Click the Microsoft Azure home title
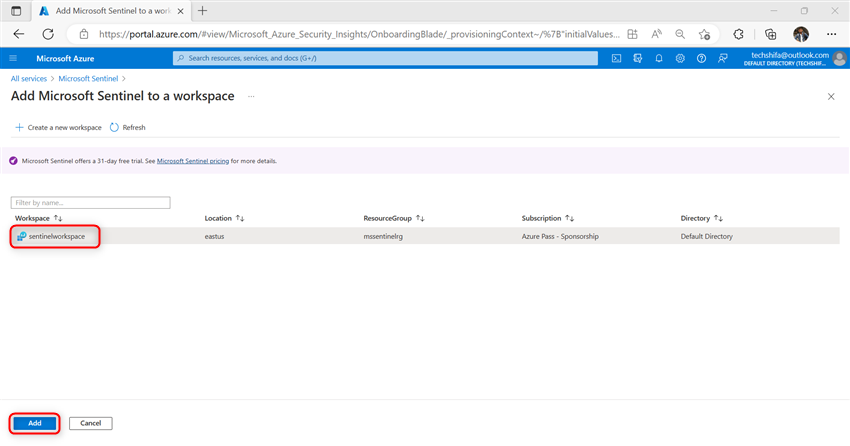This screenshot has height=446, width=850. coord(65,59)
